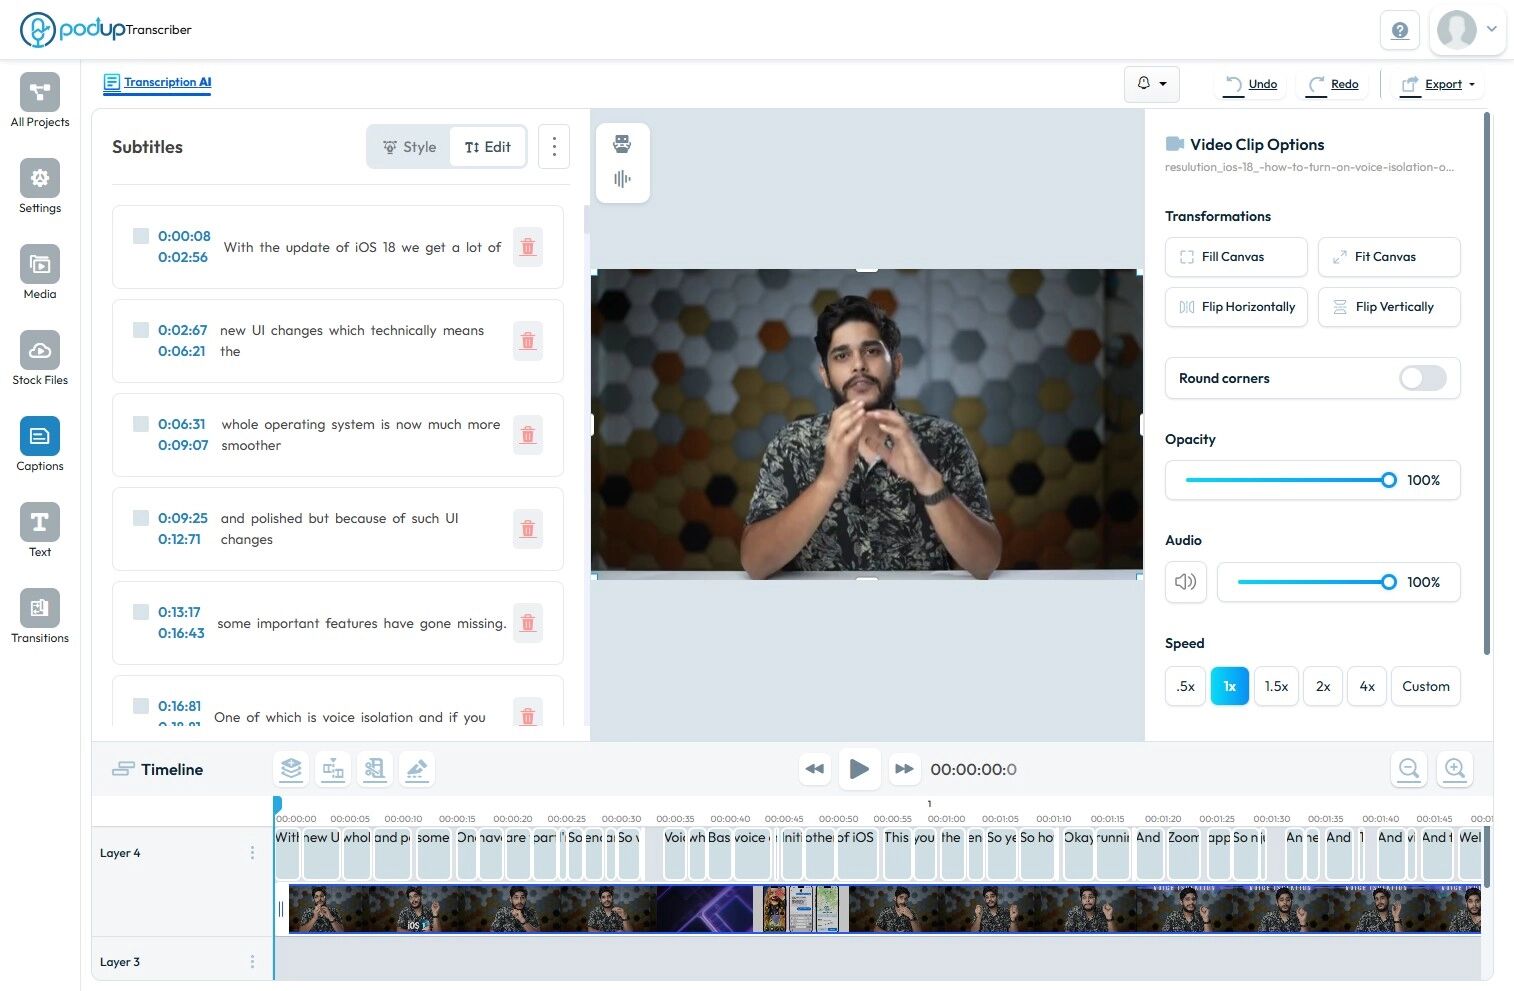The height and width of the screenshot is (991, 1514).
Task: Open Layer 4 options menu
Action: click(252, 853)
